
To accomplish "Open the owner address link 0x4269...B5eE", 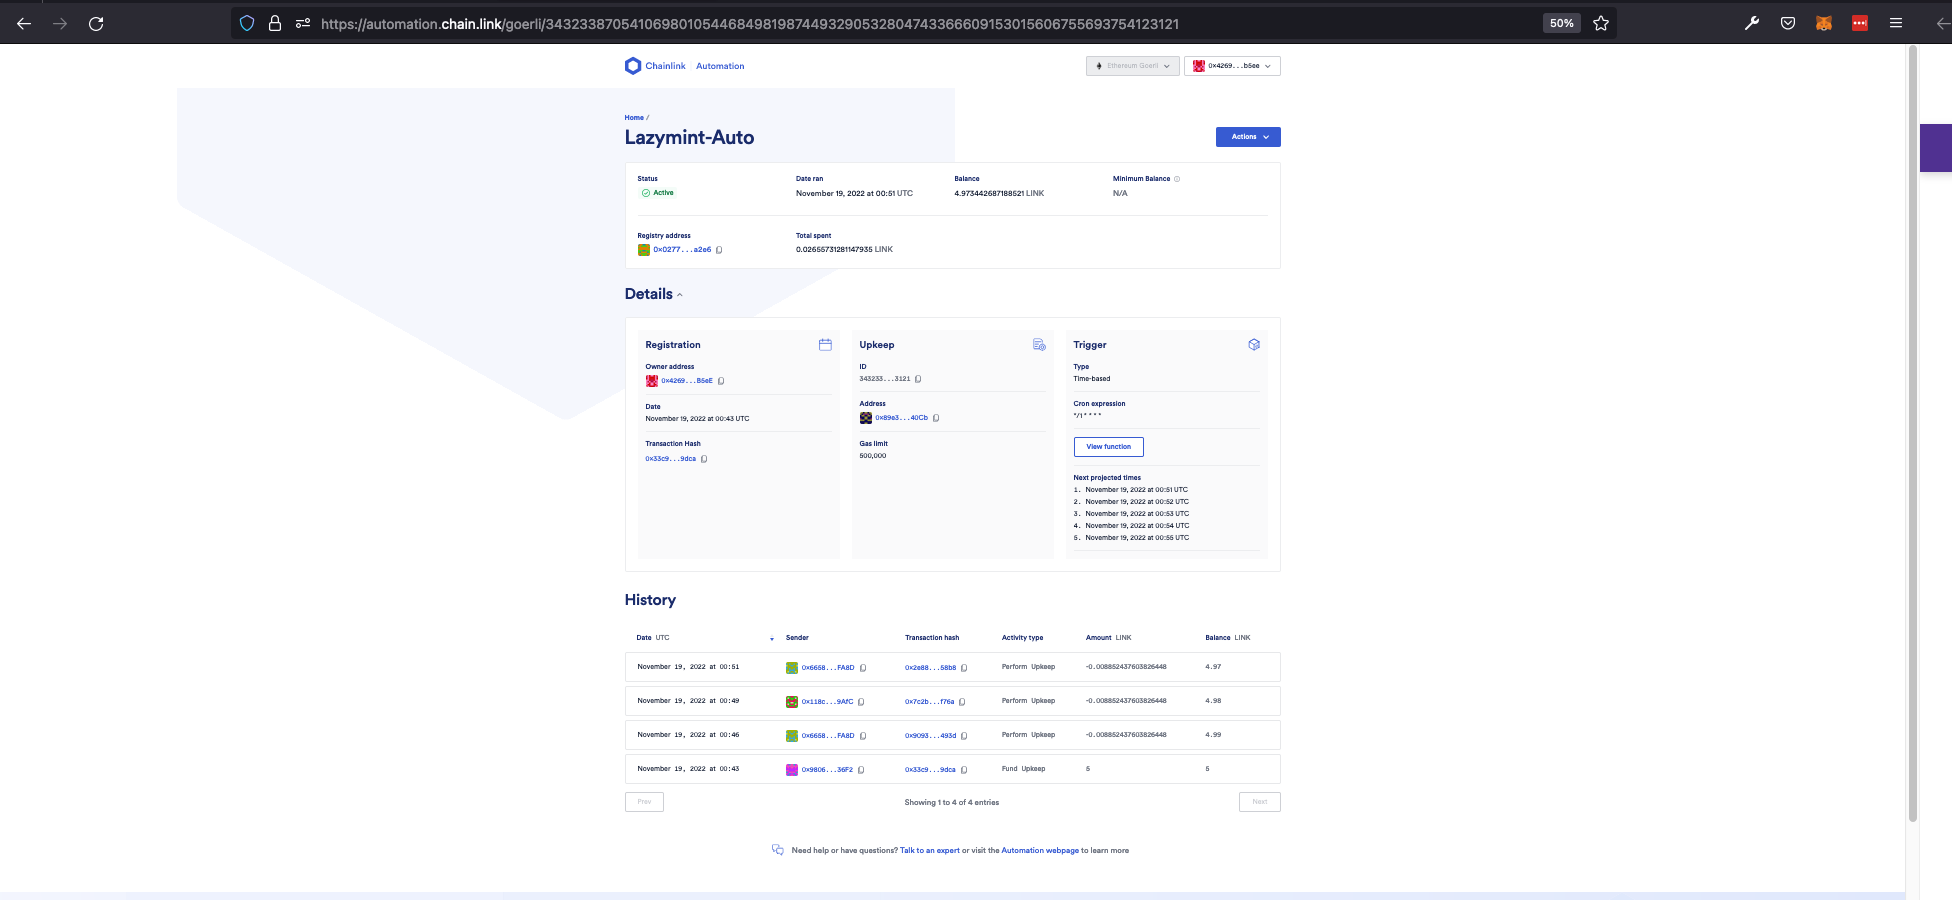I will [x=687, y=381].
